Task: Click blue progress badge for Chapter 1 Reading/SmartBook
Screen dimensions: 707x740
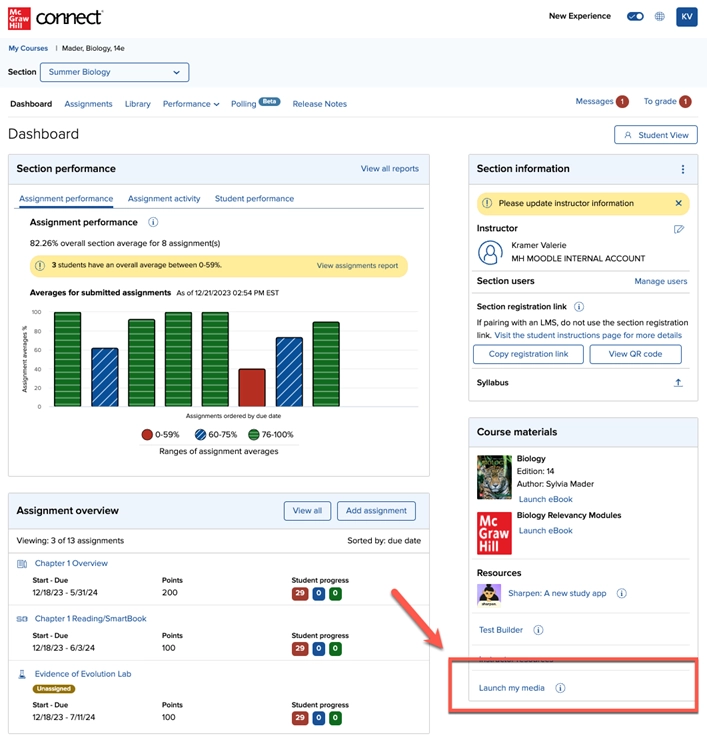Action: (319, 649)
